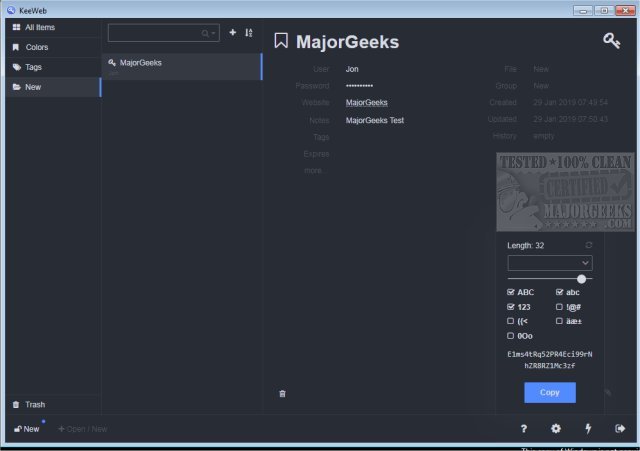Refresh the generated password icon

coord(588,245)
